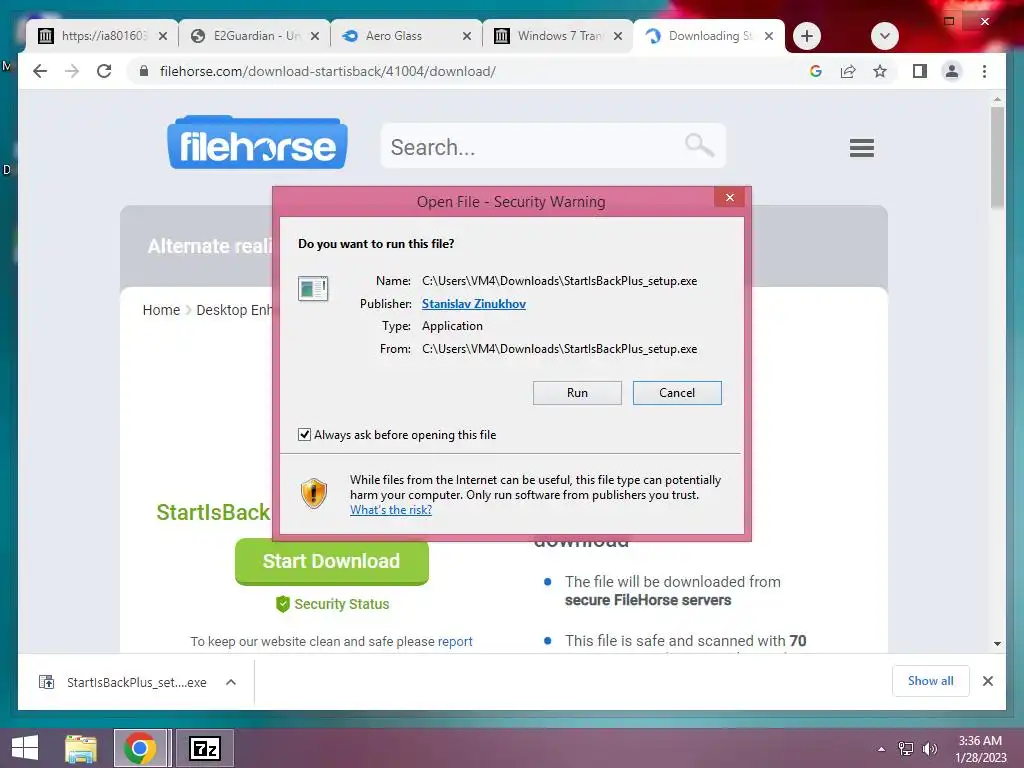
Task: Select the Downloading tab
Action: click(709, 36)
